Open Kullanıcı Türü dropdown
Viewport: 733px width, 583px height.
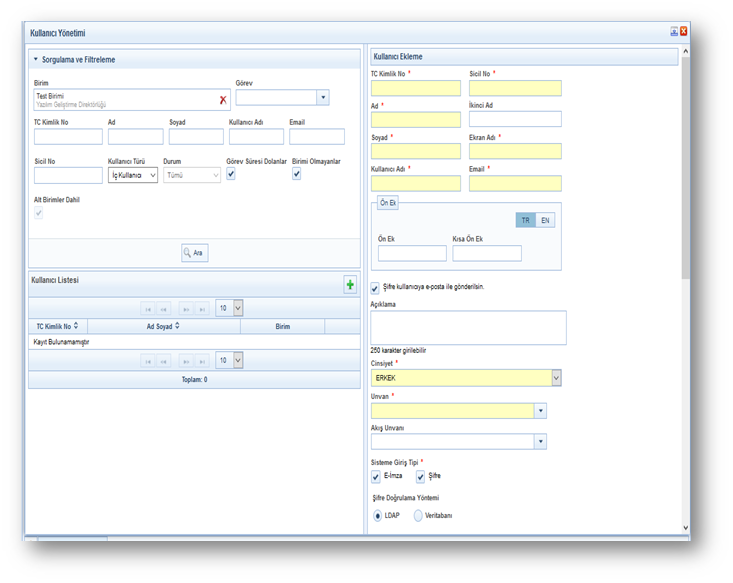[151, 175]
